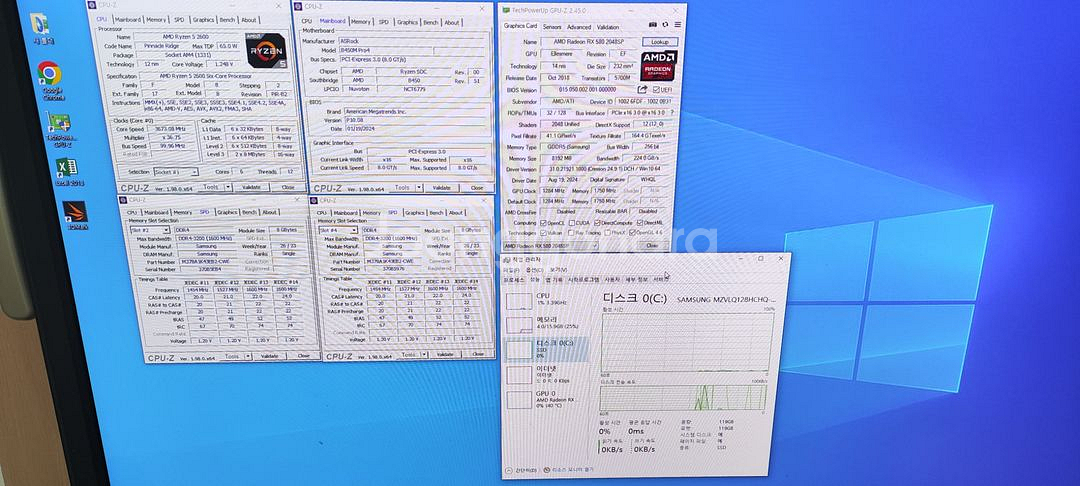This screenshot has width=1080, height=486.
Task: Click the GPU-Z refresh icon
Action: [x=665, y=25]
